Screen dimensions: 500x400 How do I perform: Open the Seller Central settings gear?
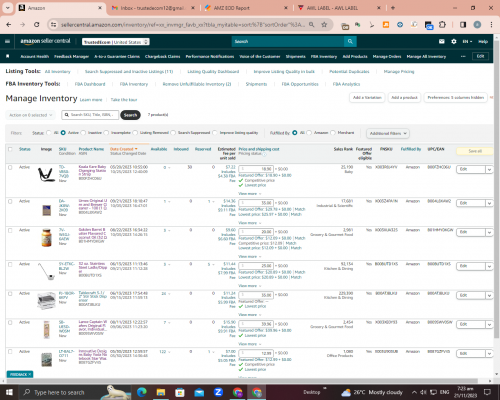tap(454, 41)
